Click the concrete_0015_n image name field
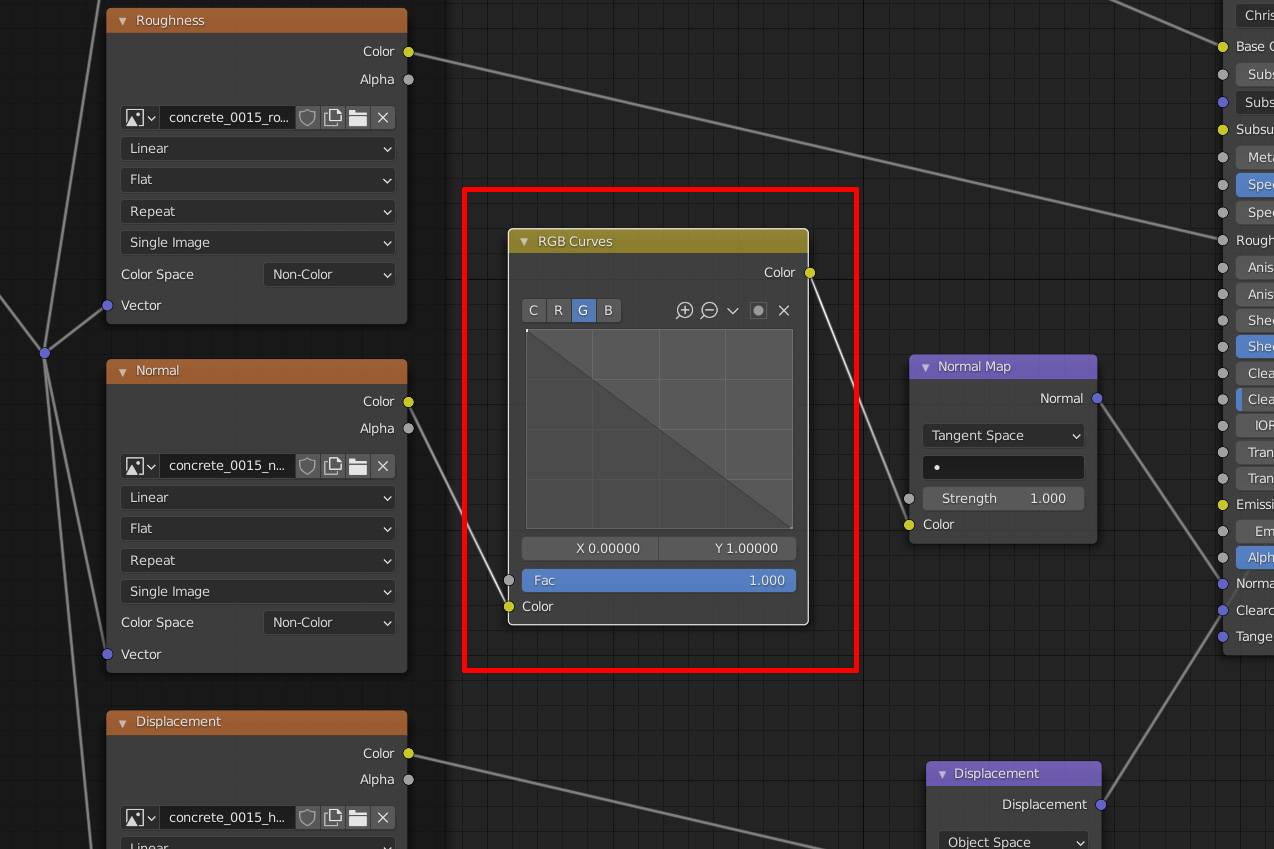1274x849 pixels. pyautogui.click(x=228, y=466)
